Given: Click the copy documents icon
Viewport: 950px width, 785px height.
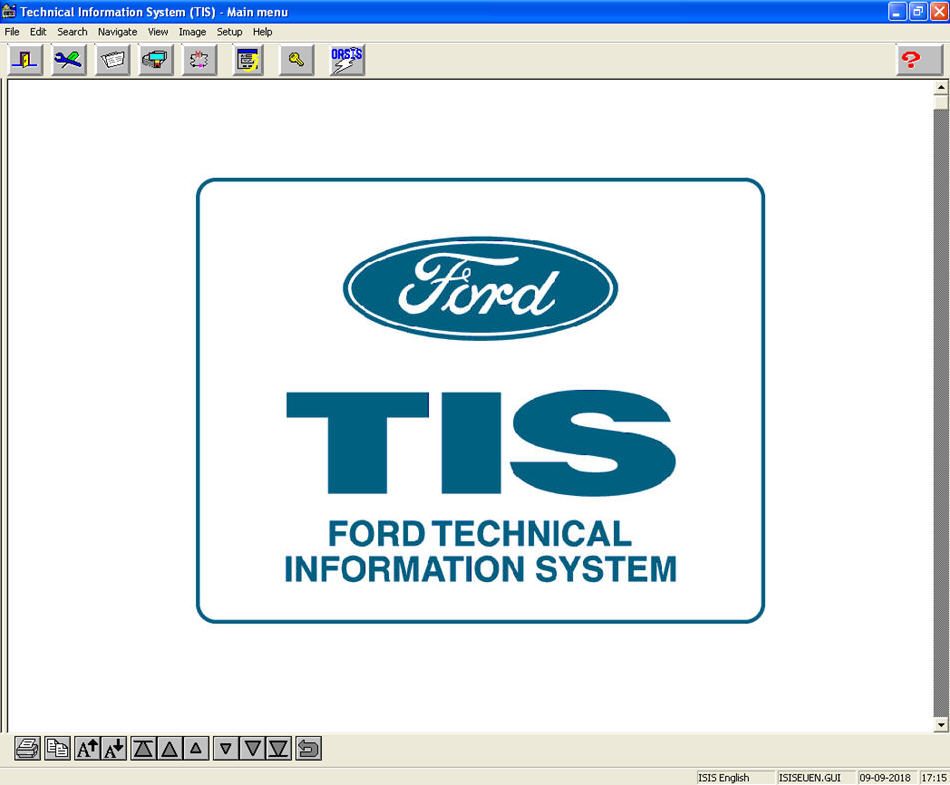Looking at the screenshot, I should pyautogui.click(x=58, y=749).
